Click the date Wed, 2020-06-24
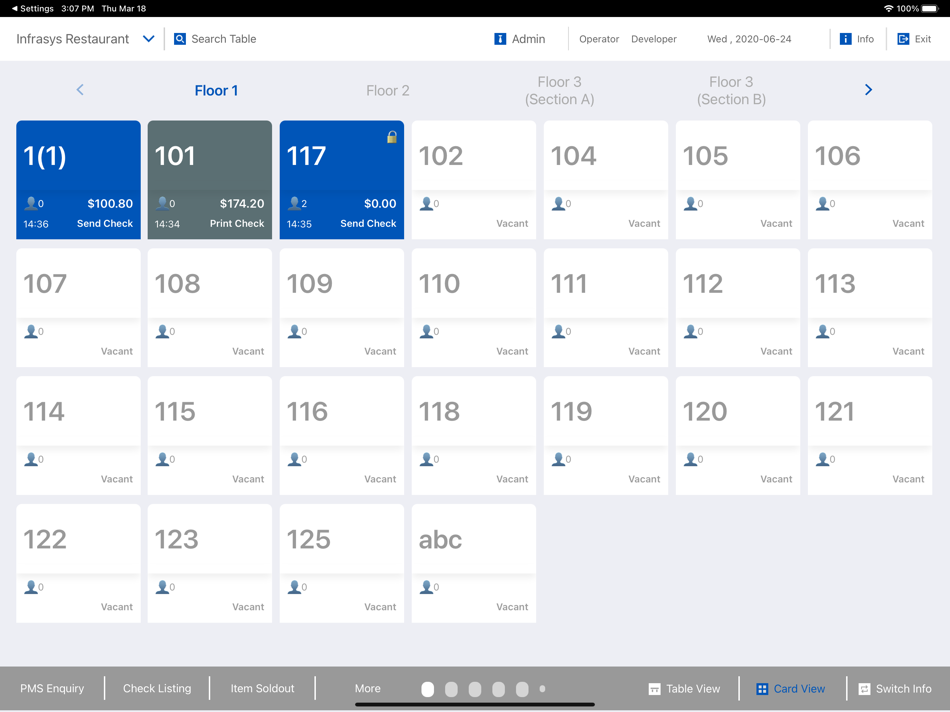 749,39
